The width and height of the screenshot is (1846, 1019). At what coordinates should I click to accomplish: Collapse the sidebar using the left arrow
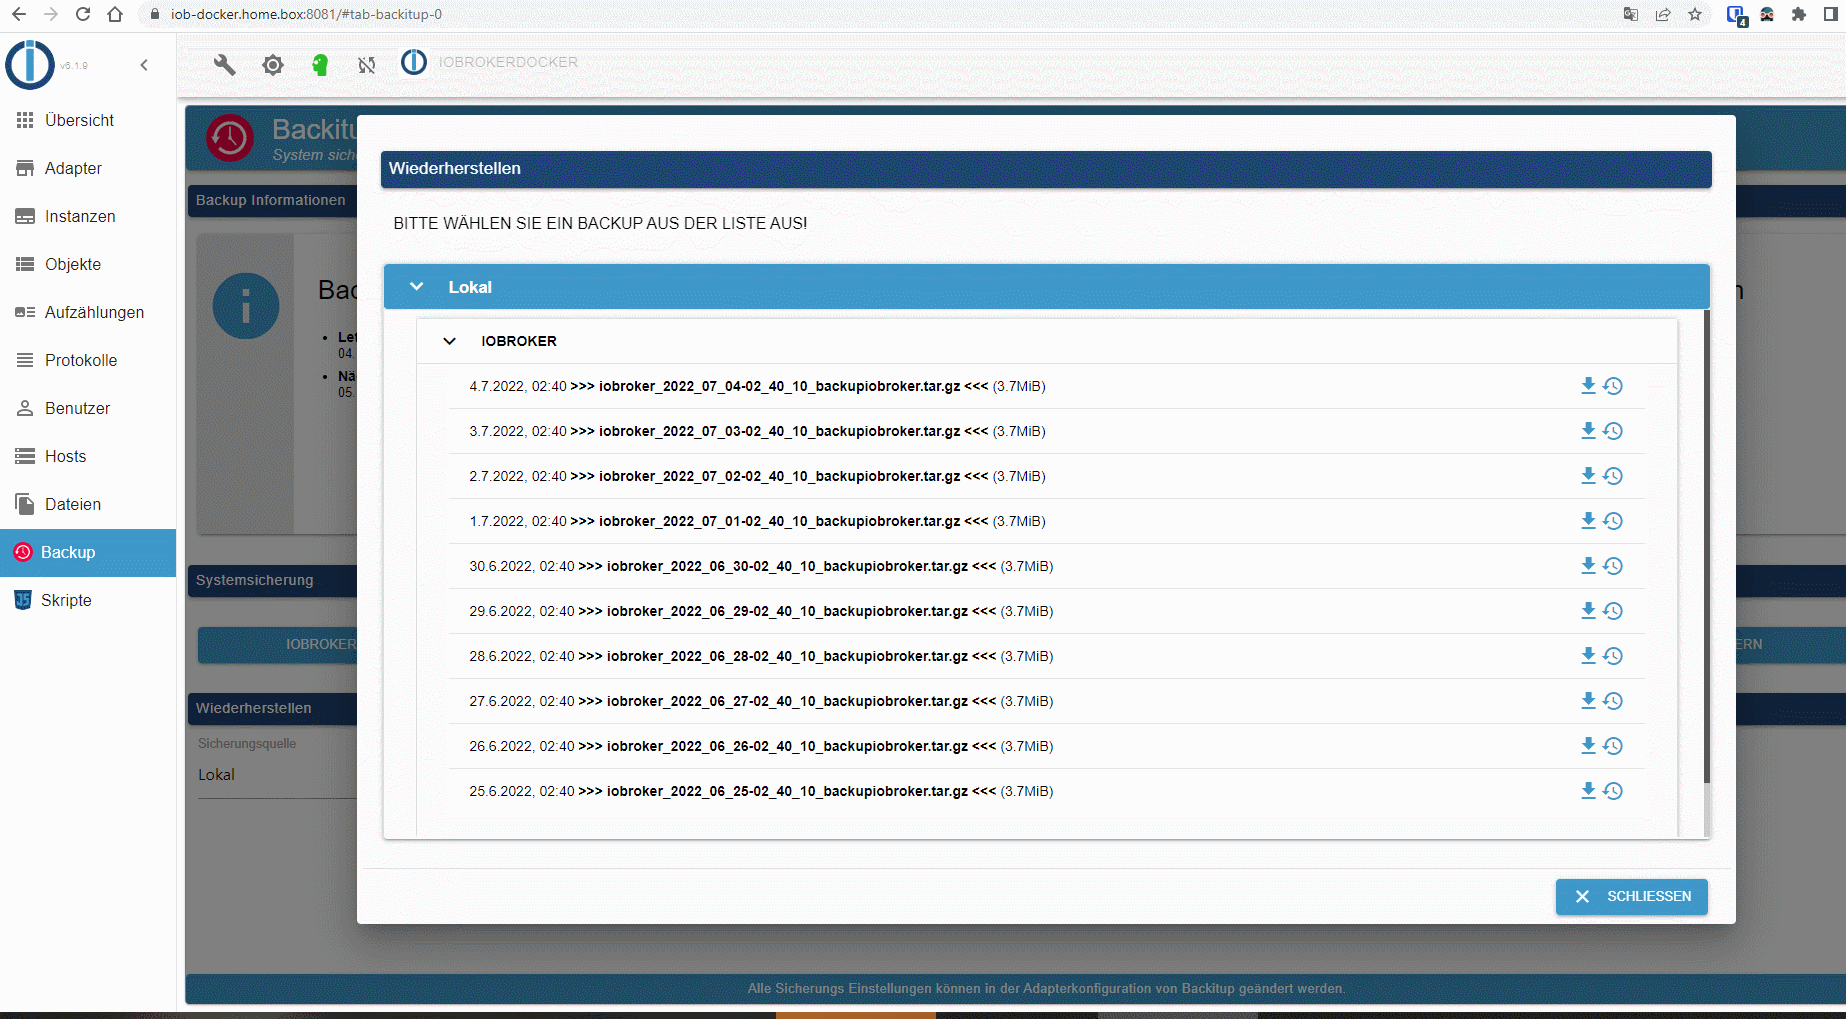(x=144, y=64)
